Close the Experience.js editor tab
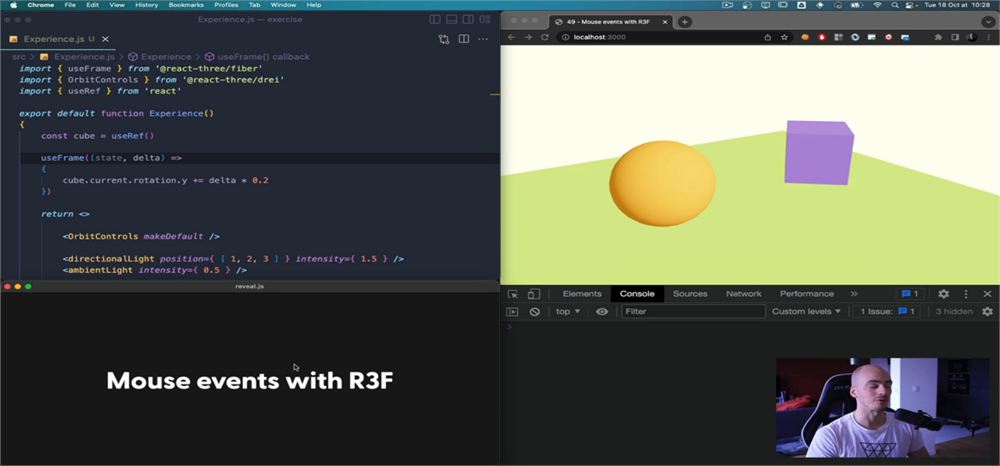The height and width of the screenshot is (466, 1000). (105, 39)
